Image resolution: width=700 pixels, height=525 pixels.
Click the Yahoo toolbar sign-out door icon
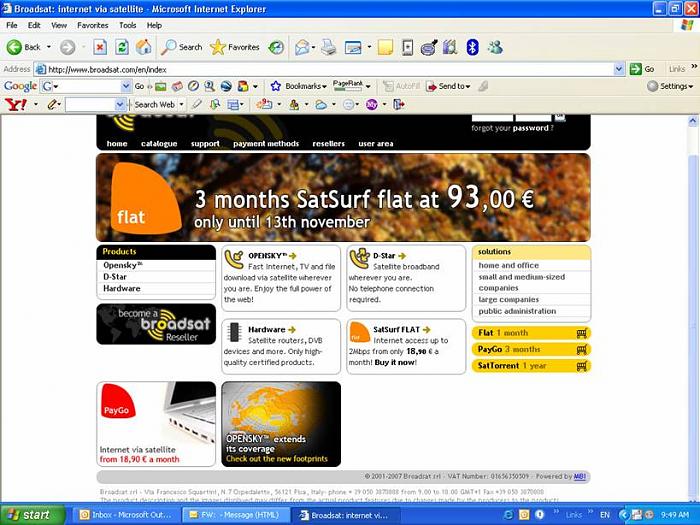click(x=399, y=104)
